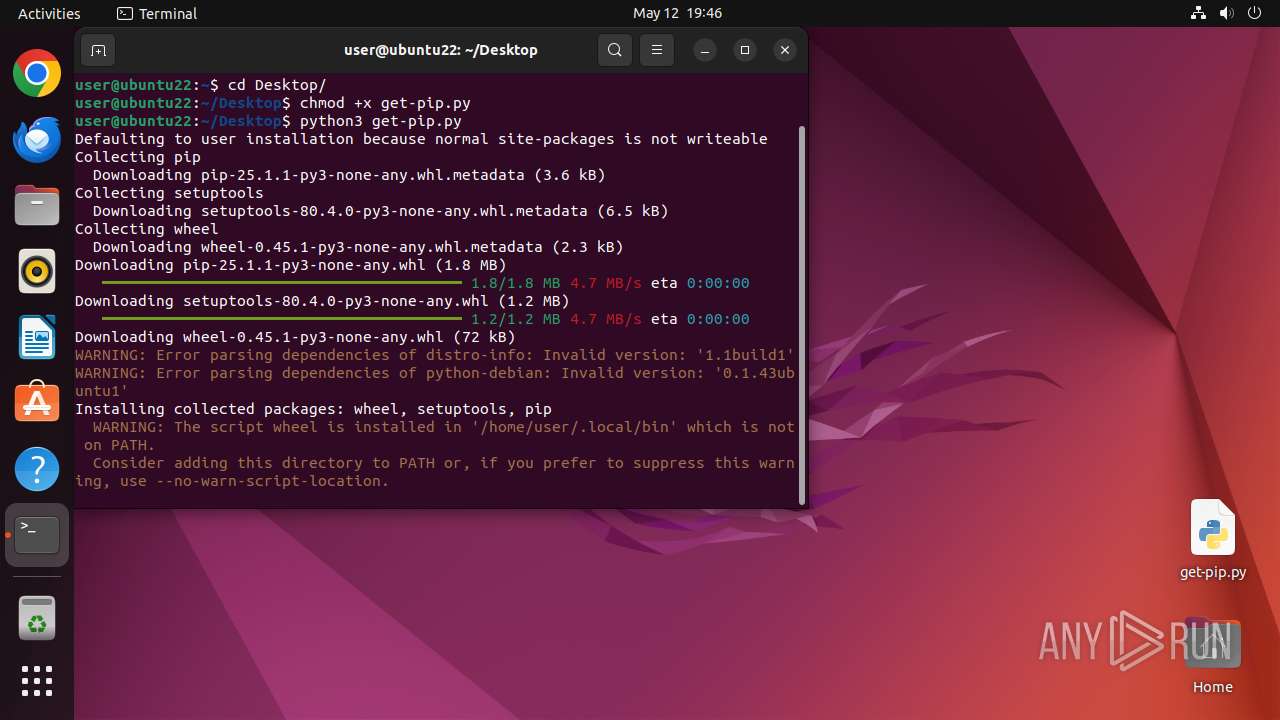Click the 'python3 get-pip.py' command line
The image size is (1280, 720).
[x=268, y=121]
